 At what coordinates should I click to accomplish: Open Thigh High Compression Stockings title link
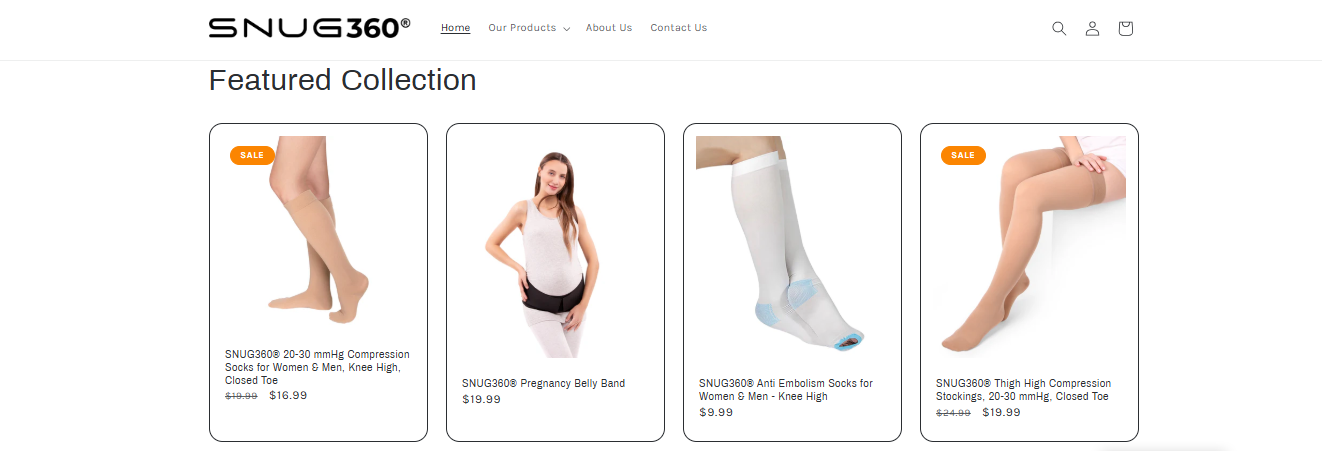coord(1023,390)
